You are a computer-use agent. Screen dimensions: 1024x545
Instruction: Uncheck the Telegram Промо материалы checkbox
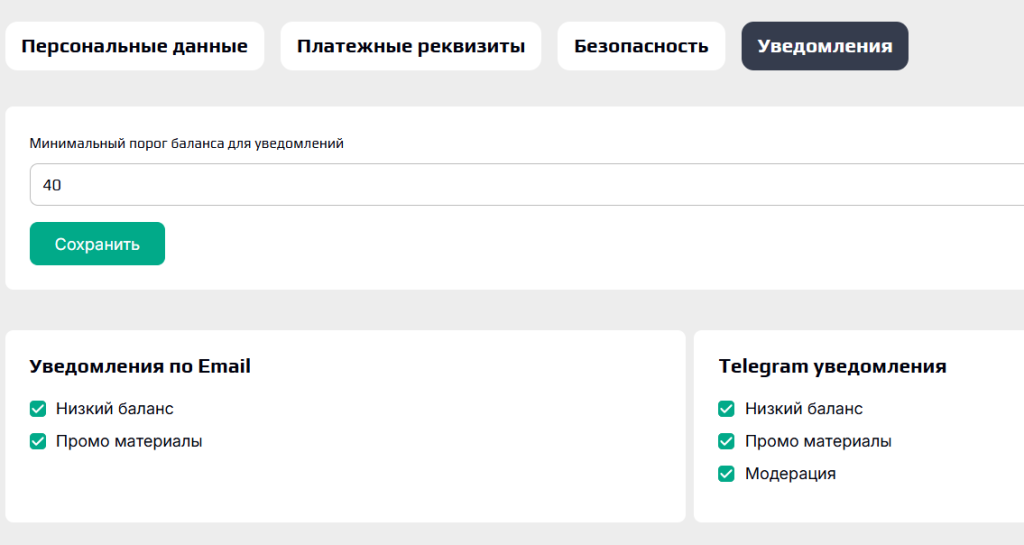click(x=727, y=441)
